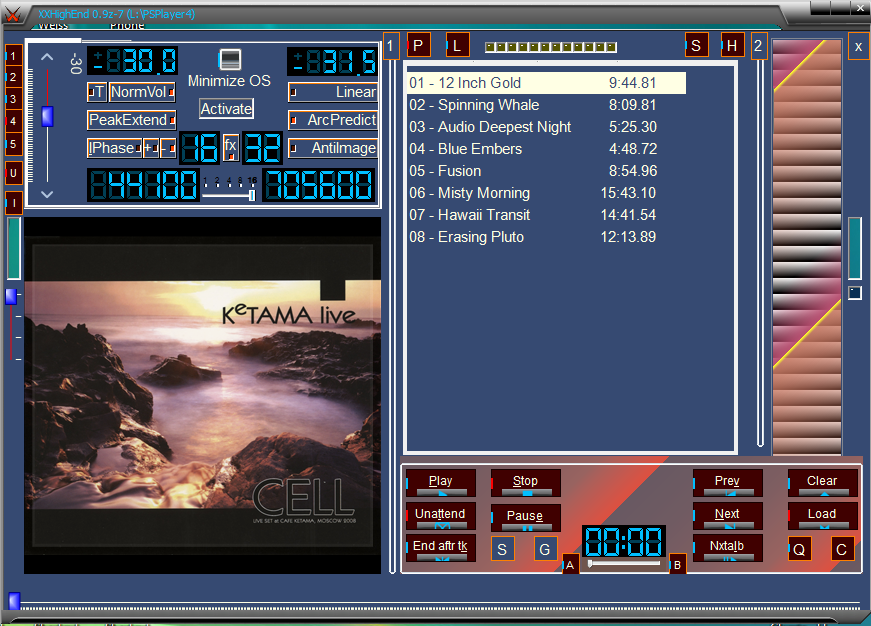
Task: Click the 1-2-4-8-16 upsampling slider
Action: 228,196
